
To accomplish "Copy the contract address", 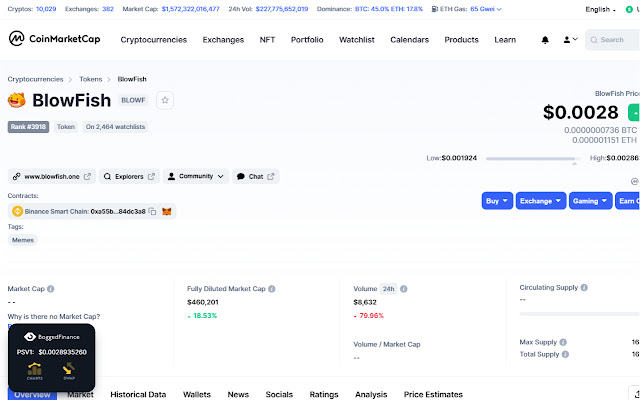I will (x=152, y=211).
